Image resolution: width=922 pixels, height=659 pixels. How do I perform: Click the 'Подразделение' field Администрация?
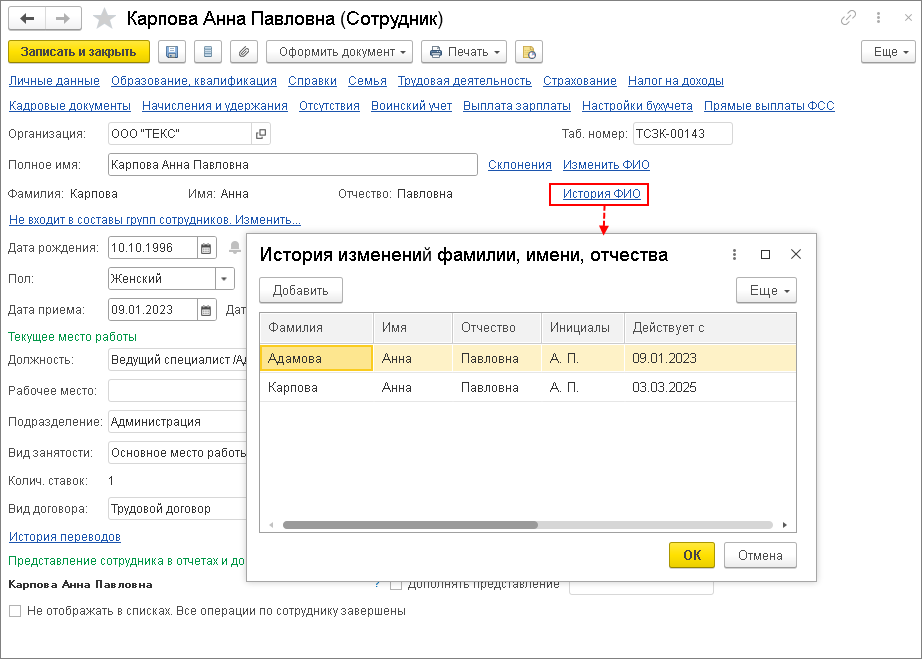coord(177,422)
